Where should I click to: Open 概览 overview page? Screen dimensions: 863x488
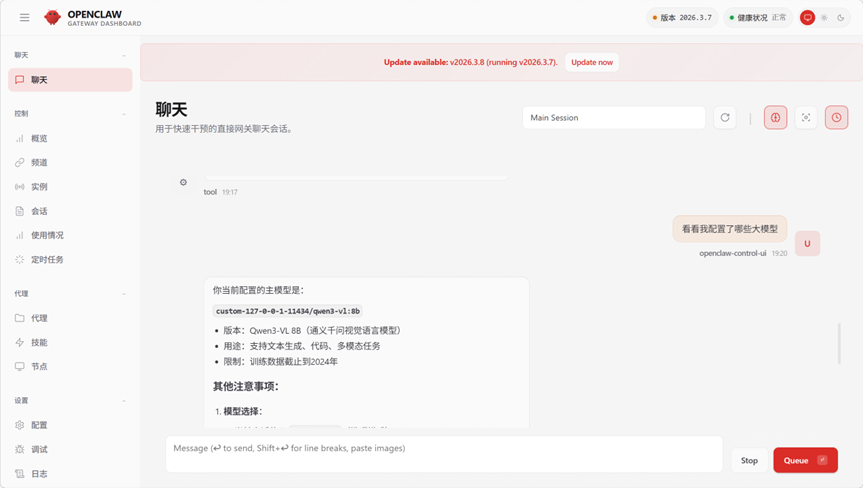coord(70,138)
